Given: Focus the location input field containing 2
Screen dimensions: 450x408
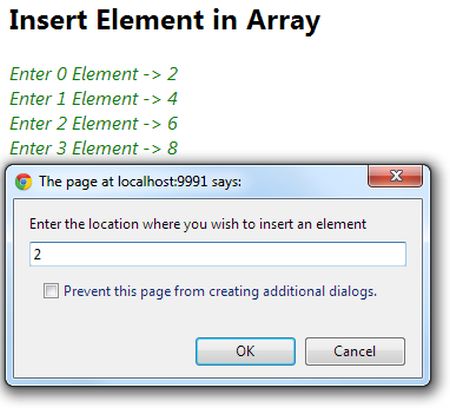Looking at the screenshot, I should (218, 254).
